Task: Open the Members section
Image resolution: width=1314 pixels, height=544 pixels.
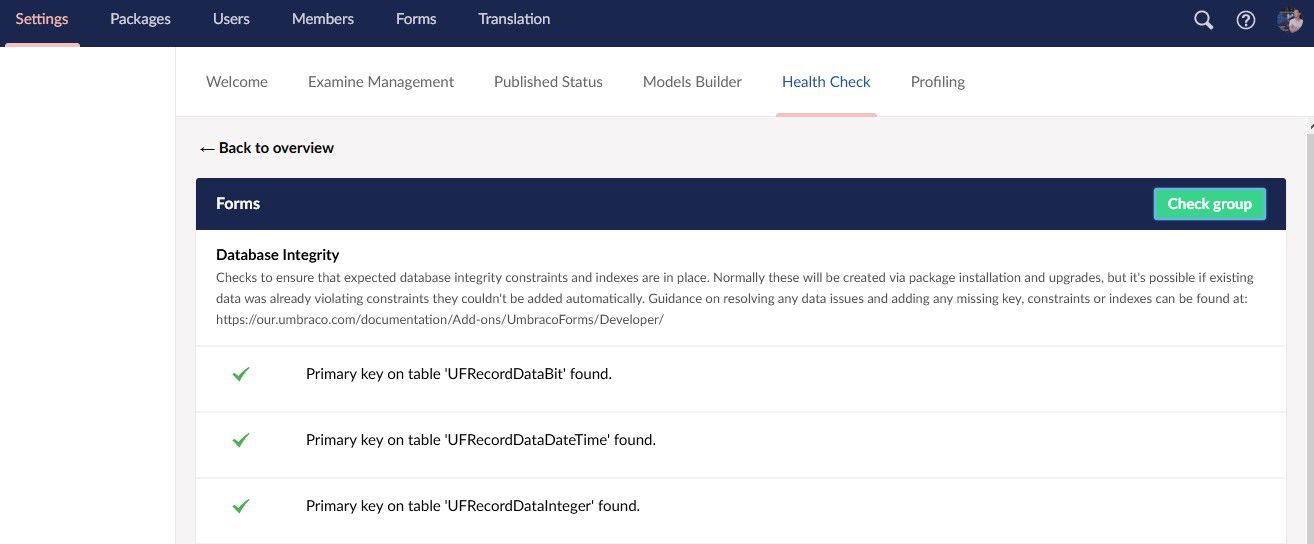Action: tap(323, 19)
